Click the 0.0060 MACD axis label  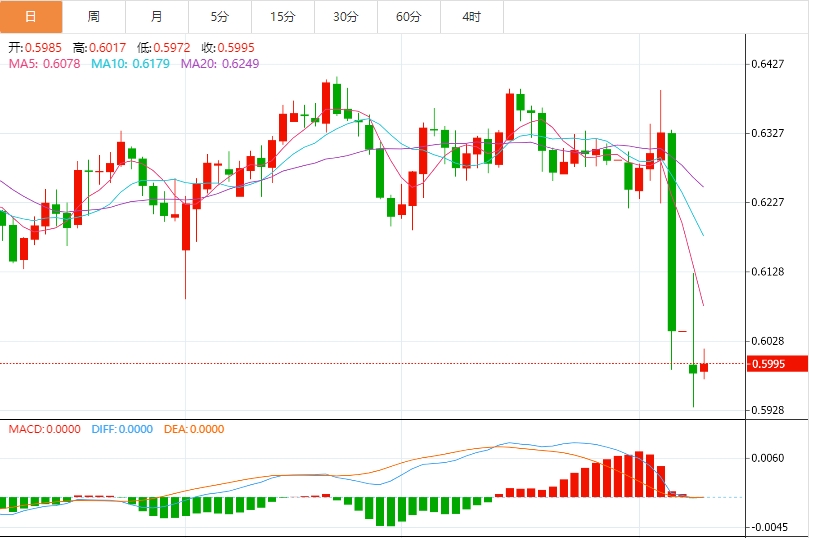coord(768,458)
